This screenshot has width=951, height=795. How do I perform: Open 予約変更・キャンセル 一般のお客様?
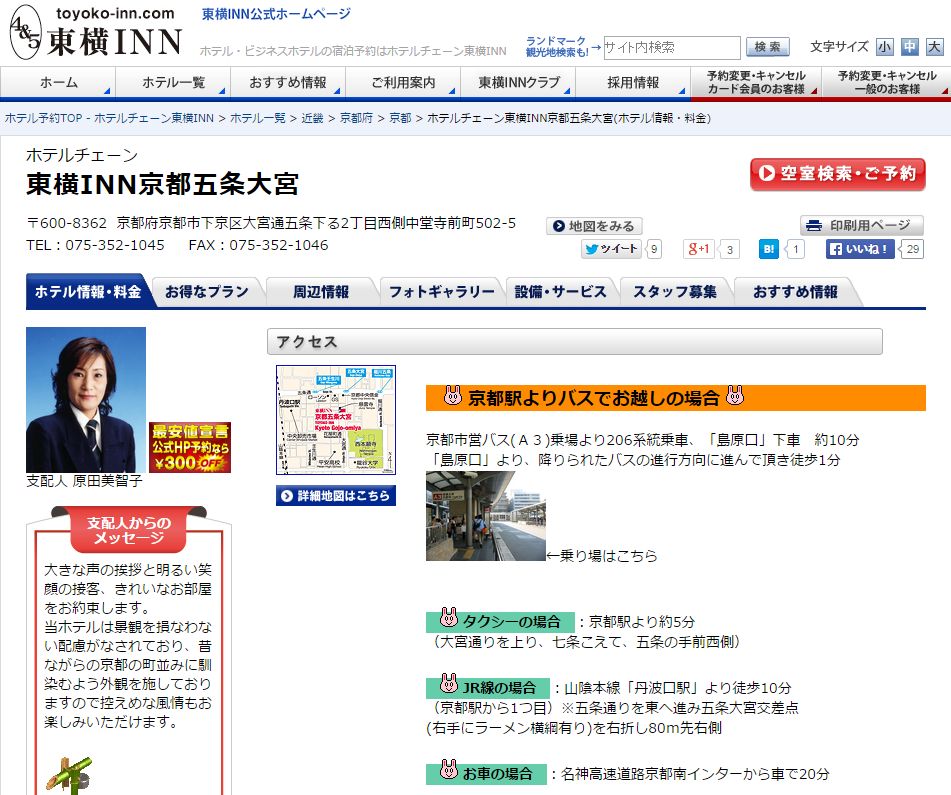(x=887, y=82)
